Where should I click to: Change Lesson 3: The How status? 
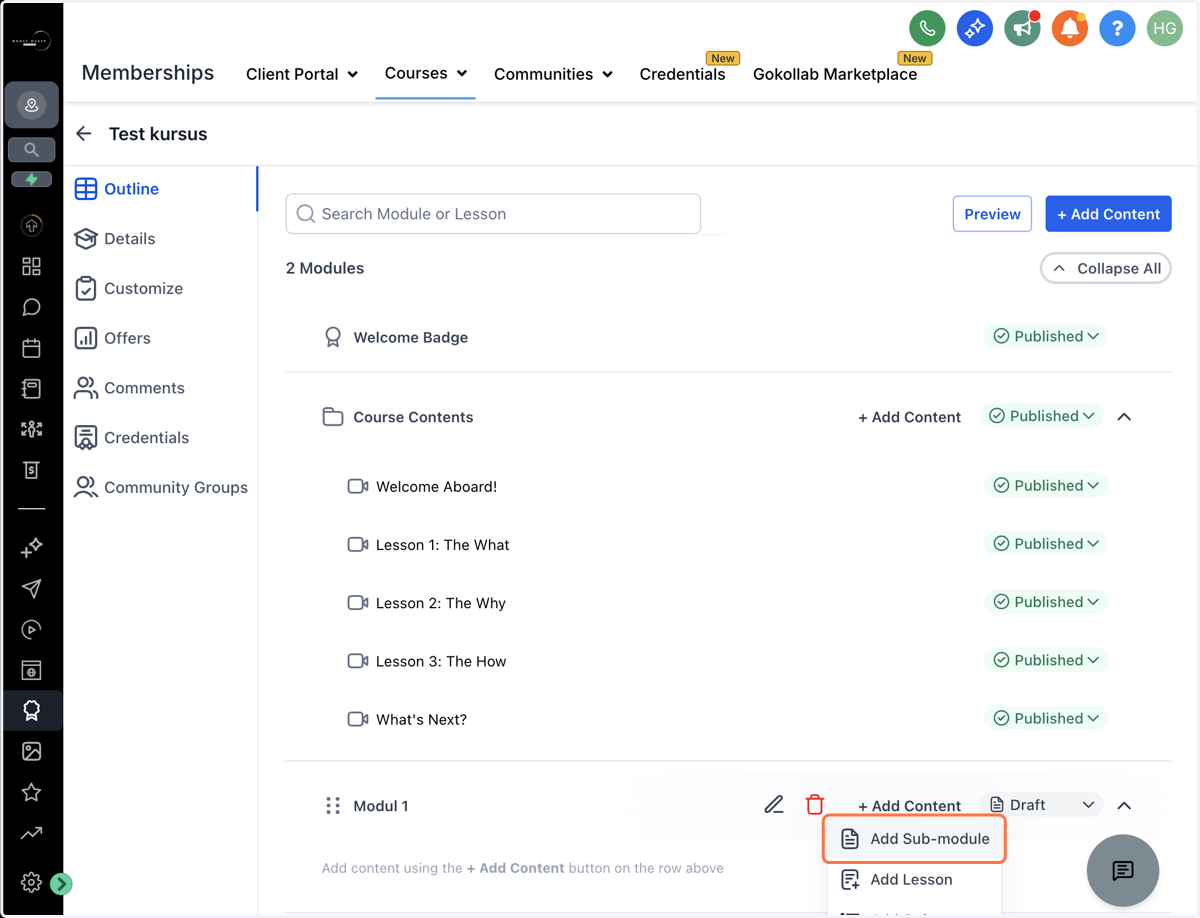(x=1046, y=660)
